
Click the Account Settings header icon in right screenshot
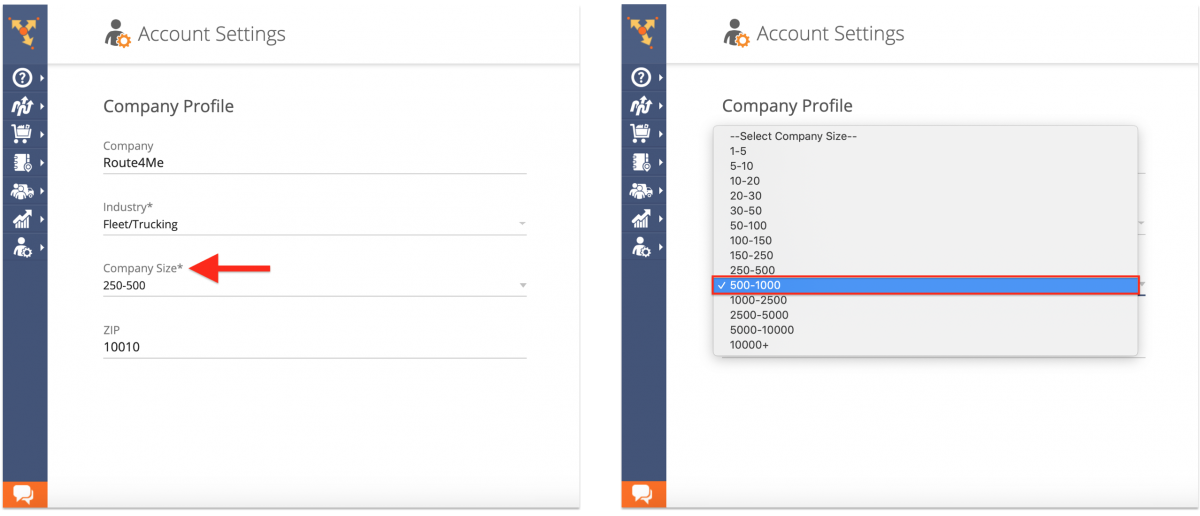(737, 34)
